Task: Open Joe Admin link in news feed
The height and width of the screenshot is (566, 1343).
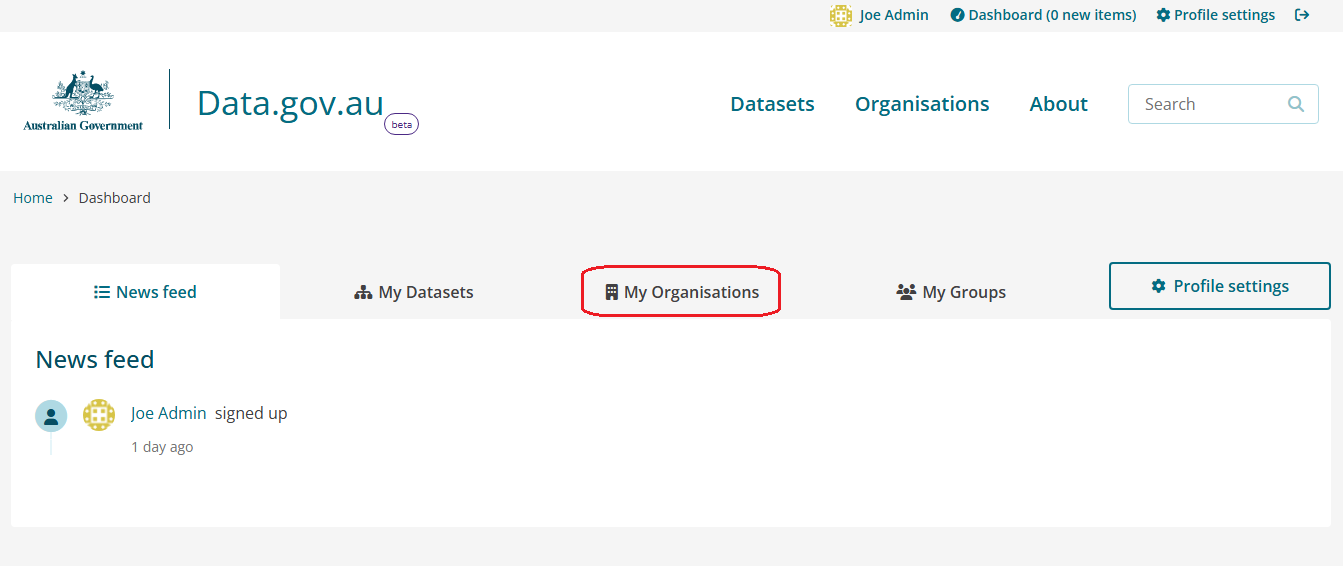Action: tap(169, 413)
